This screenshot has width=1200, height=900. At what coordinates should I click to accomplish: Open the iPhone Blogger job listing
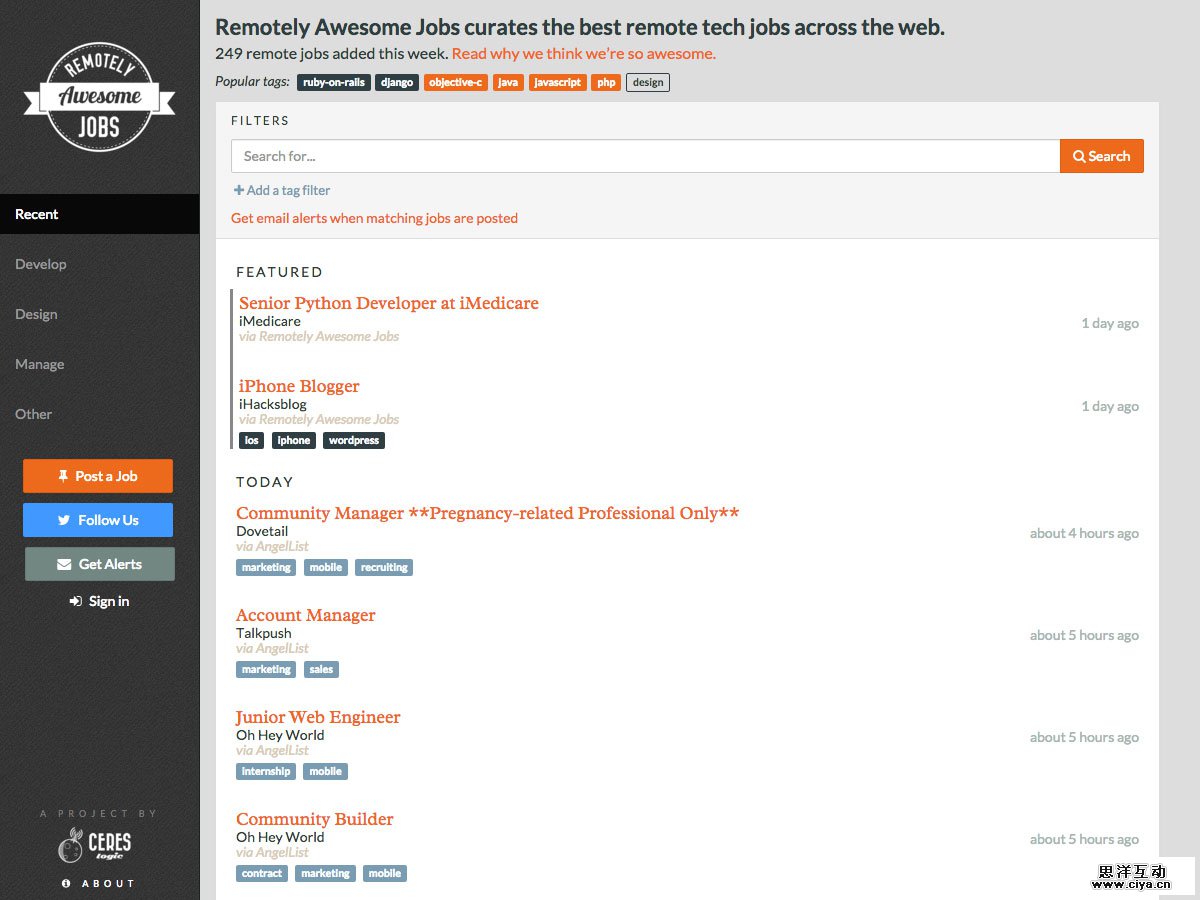299,386
